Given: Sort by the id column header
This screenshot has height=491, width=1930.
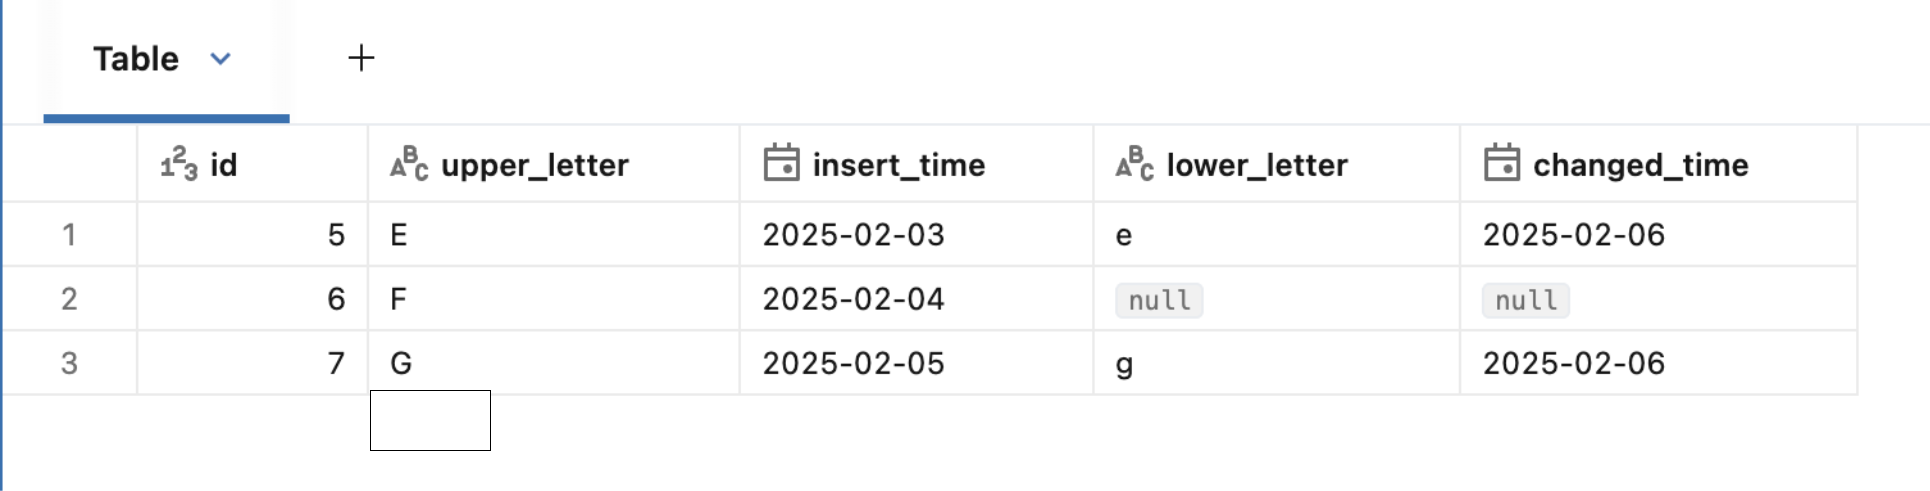Looking at the screenshot, I should 223,165.
